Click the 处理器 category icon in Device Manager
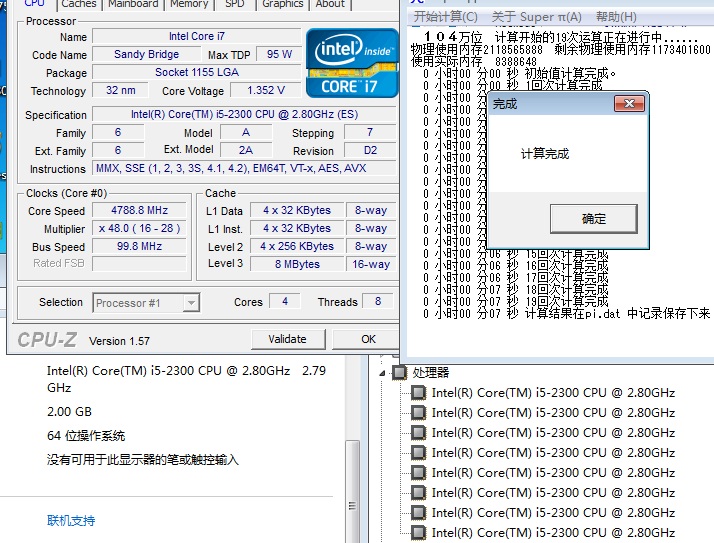Image resolution: width=714 pixels, height=543 pixels. click(x=399, y=373)
